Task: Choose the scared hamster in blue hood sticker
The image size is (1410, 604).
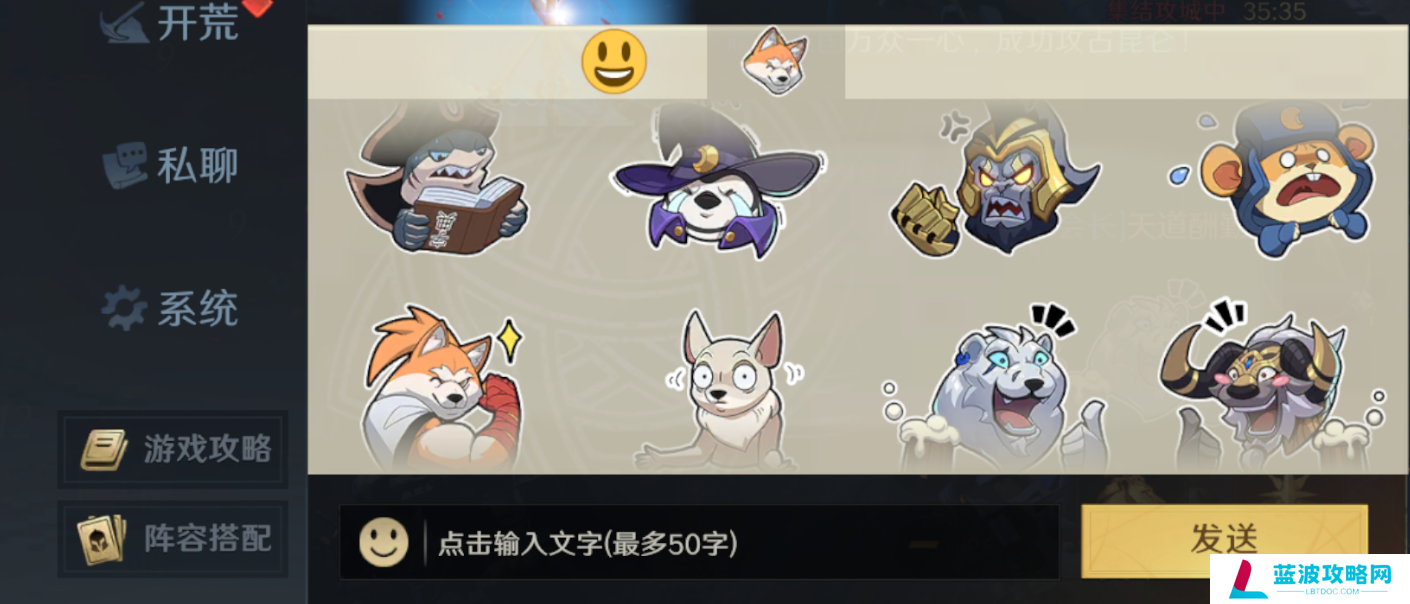Action: pyautogui.click(x=1272, y=178)
